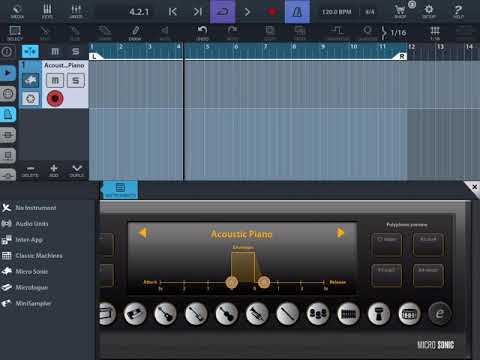The width and height of the screenshot is (480, 360).
Task: Toggle the highlighted blue button above the track list
Action: click(x=30, y=52)
